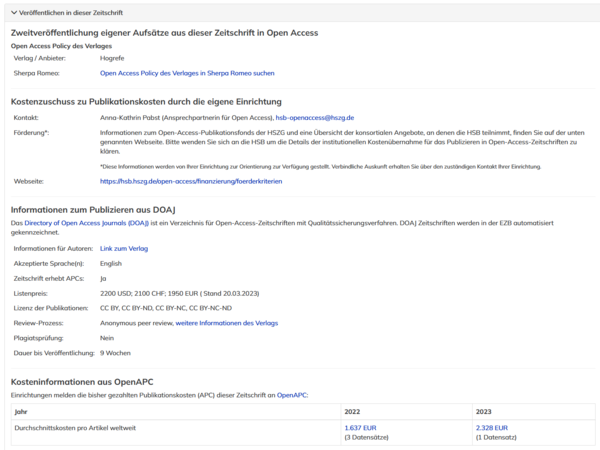600x450 pixels.
Task: Click the "Durchschnittskosten pro Artikel weltweit" row label
Action: (75, 427)
